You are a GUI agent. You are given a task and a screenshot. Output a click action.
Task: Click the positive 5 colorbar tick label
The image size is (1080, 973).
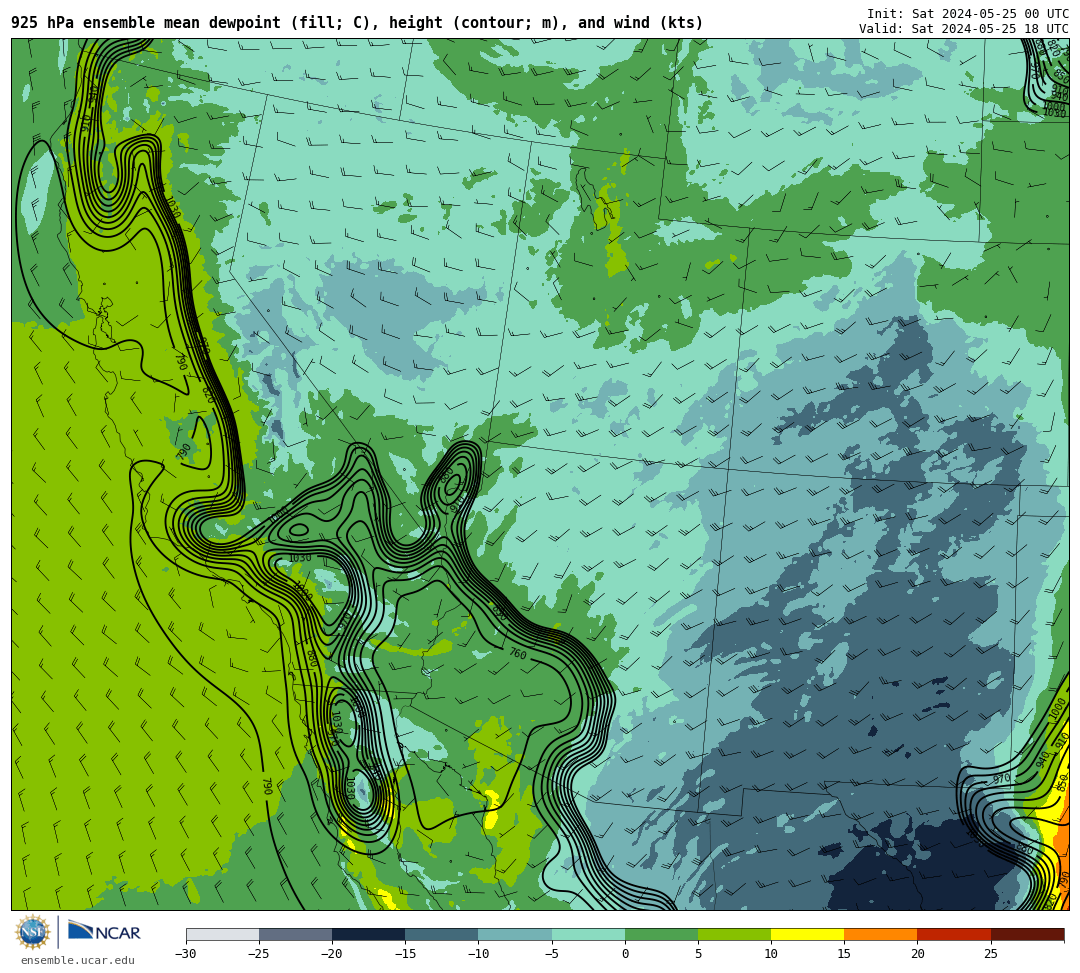coord(698,954)
